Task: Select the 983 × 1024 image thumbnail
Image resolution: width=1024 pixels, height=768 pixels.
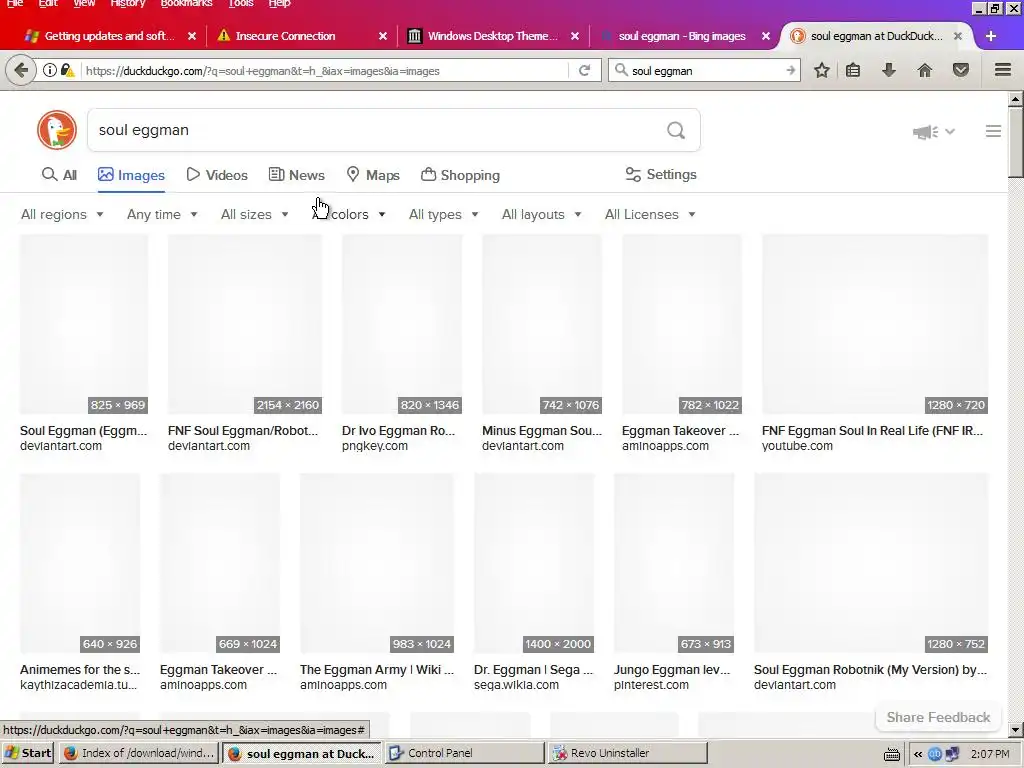Action: [377, 564]
